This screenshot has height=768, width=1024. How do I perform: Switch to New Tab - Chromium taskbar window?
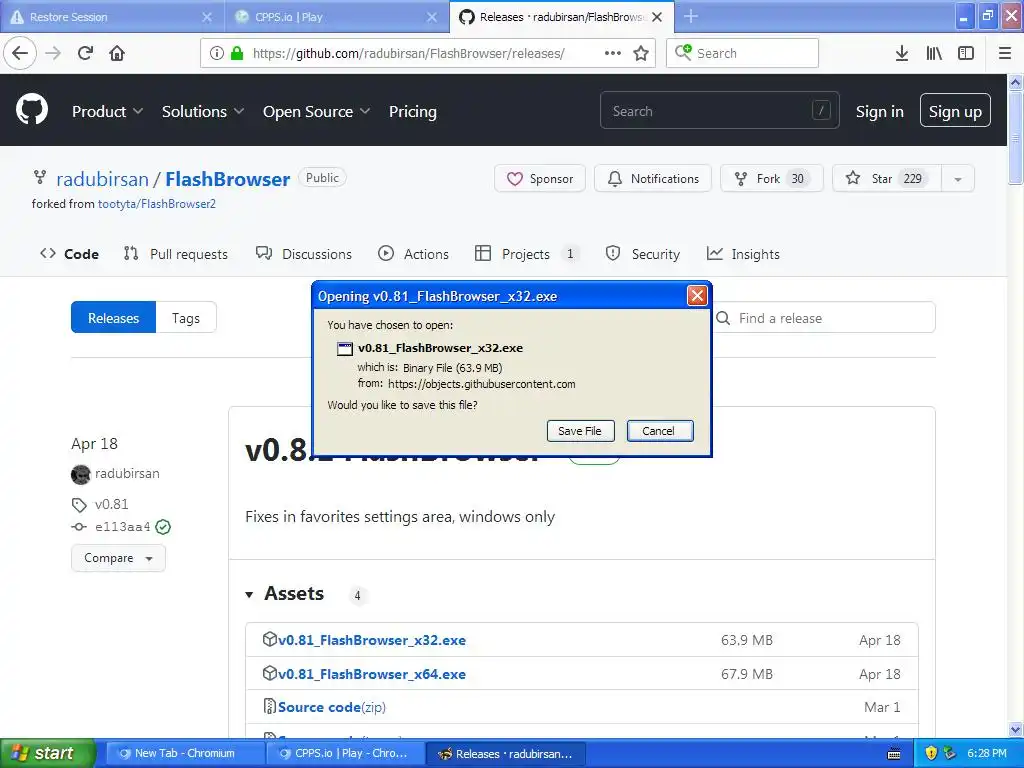(185, 753)
